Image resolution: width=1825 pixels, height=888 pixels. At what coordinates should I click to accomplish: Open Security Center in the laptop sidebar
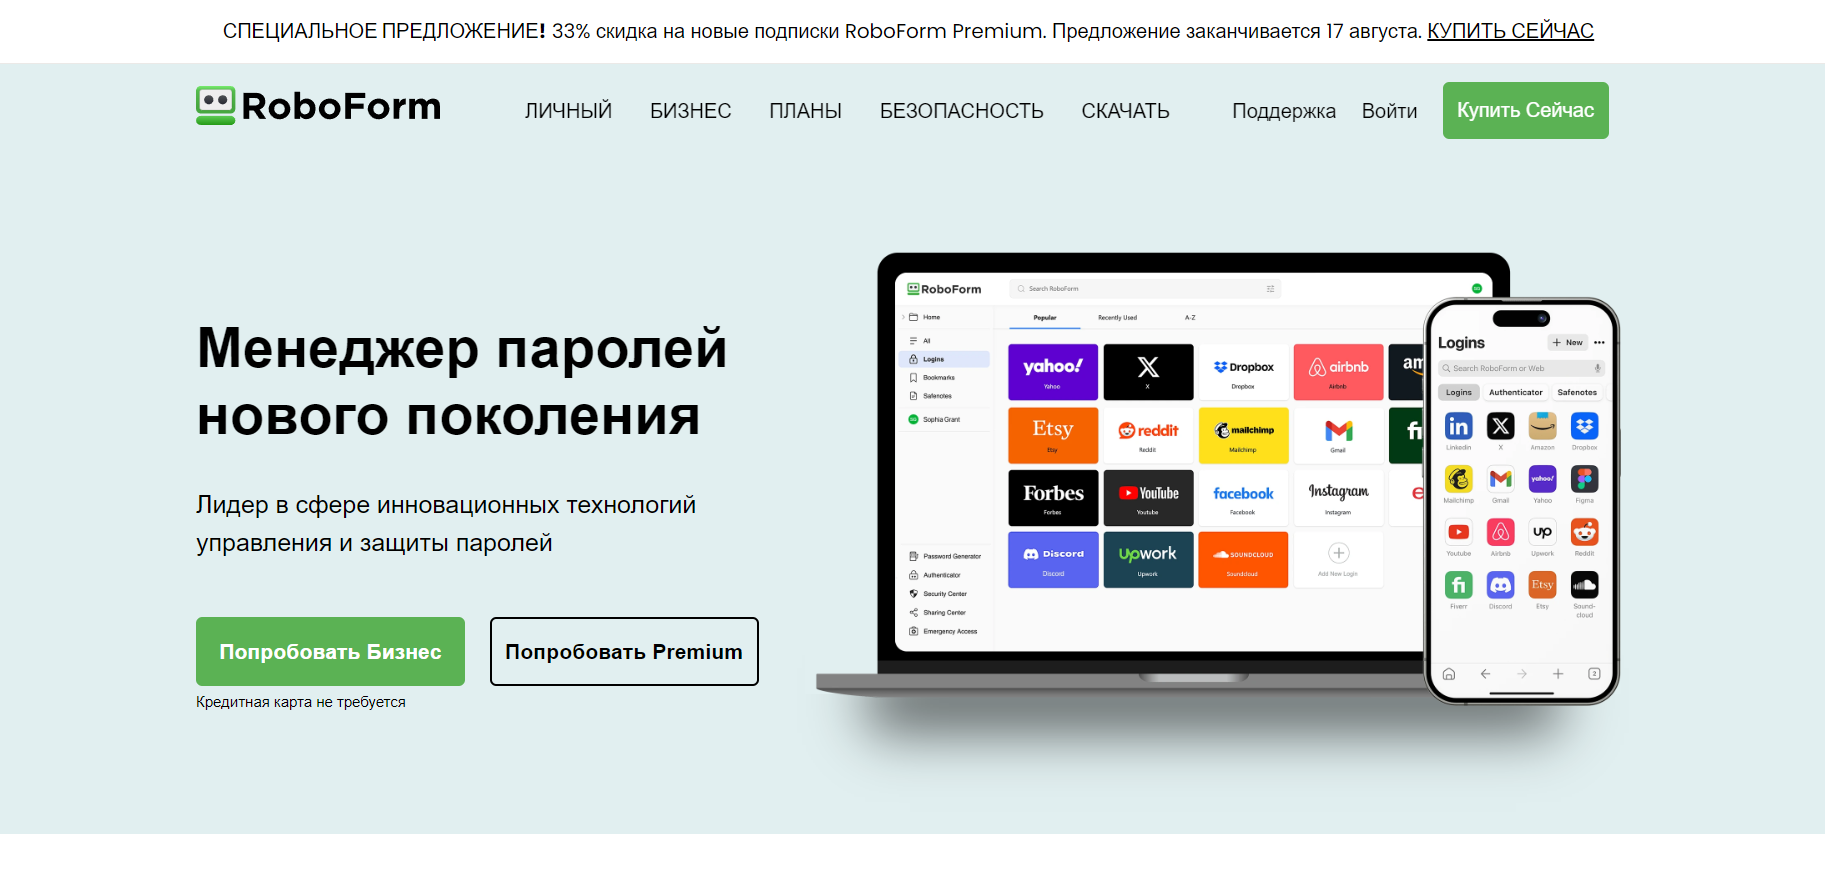click(x=938, y=594)
